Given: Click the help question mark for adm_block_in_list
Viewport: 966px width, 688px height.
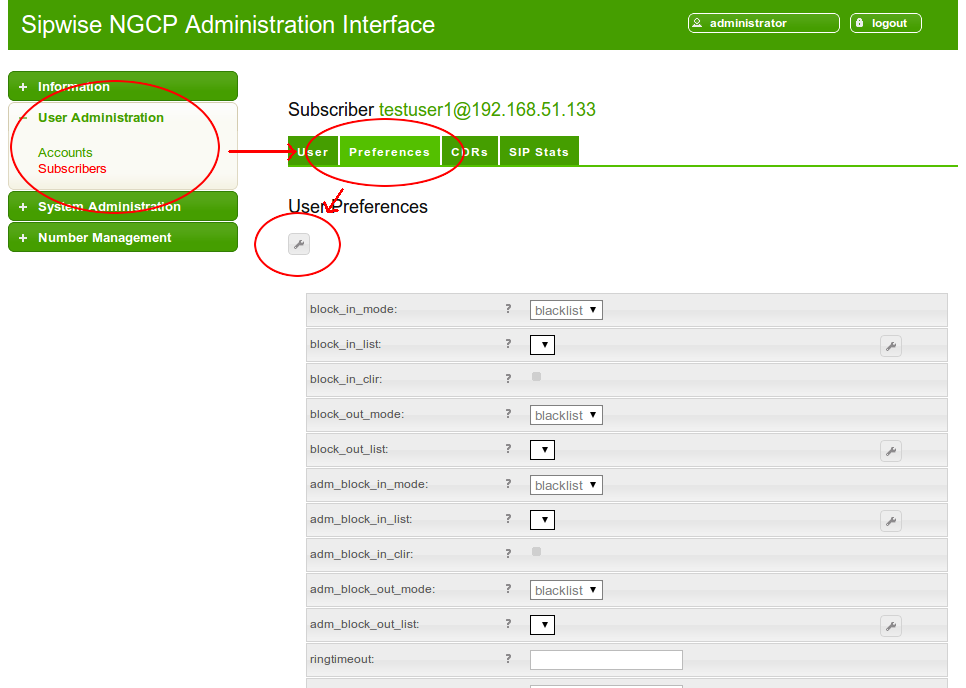Looking at the screenshot, I should pyautogui.click(x=508, y=519).
